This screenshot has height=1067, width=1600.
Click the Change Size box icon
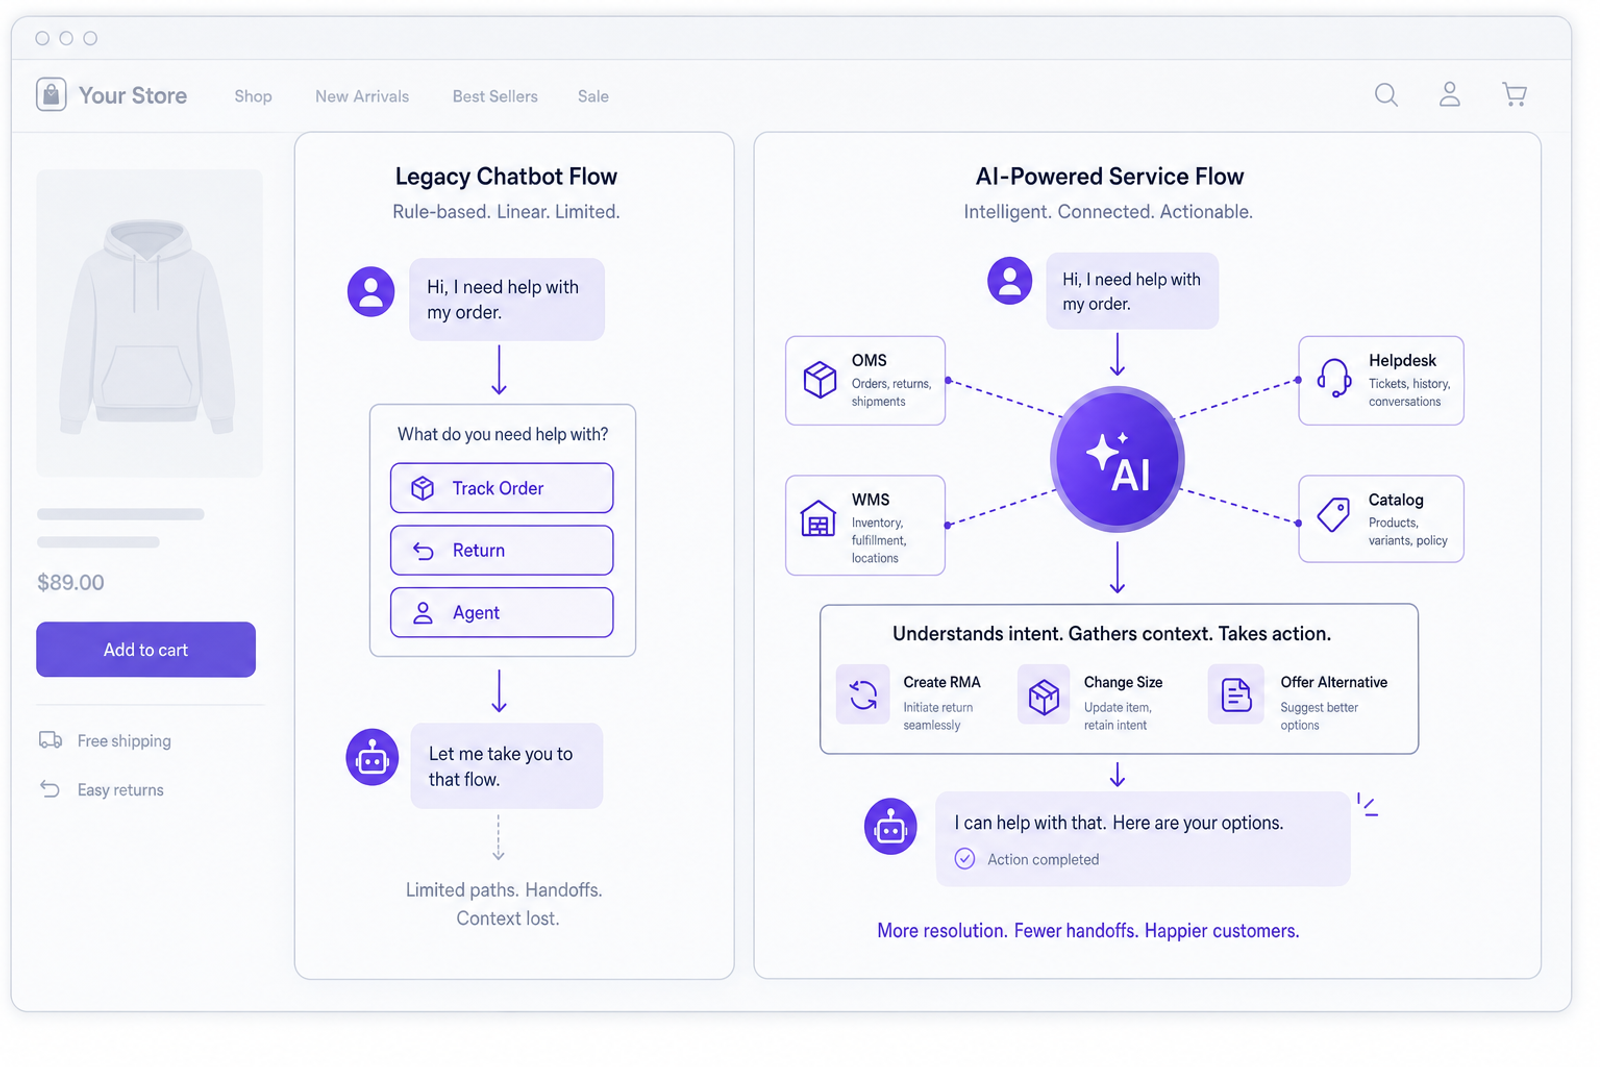point(1043,695)
